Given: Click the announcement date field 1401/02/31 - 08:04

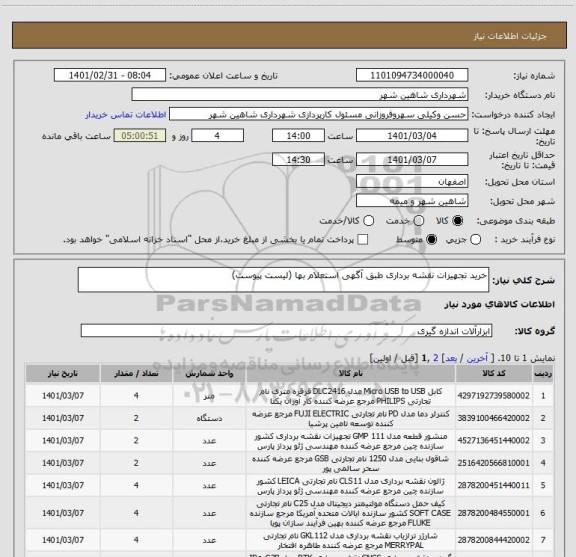Looking at the screenshot, I should point(110,75).
